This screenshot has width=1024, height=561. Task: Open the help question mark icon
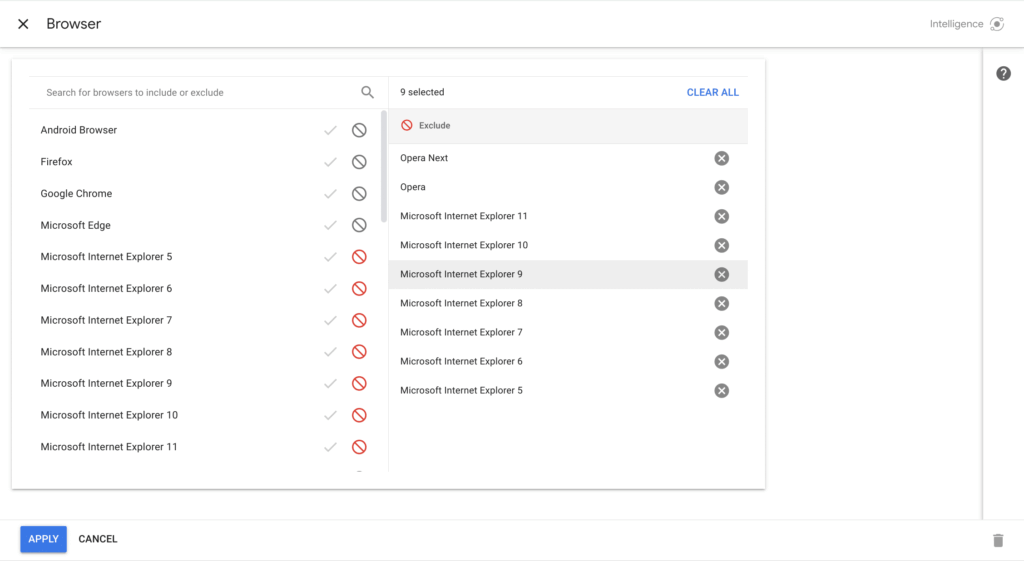[1003, 74]
